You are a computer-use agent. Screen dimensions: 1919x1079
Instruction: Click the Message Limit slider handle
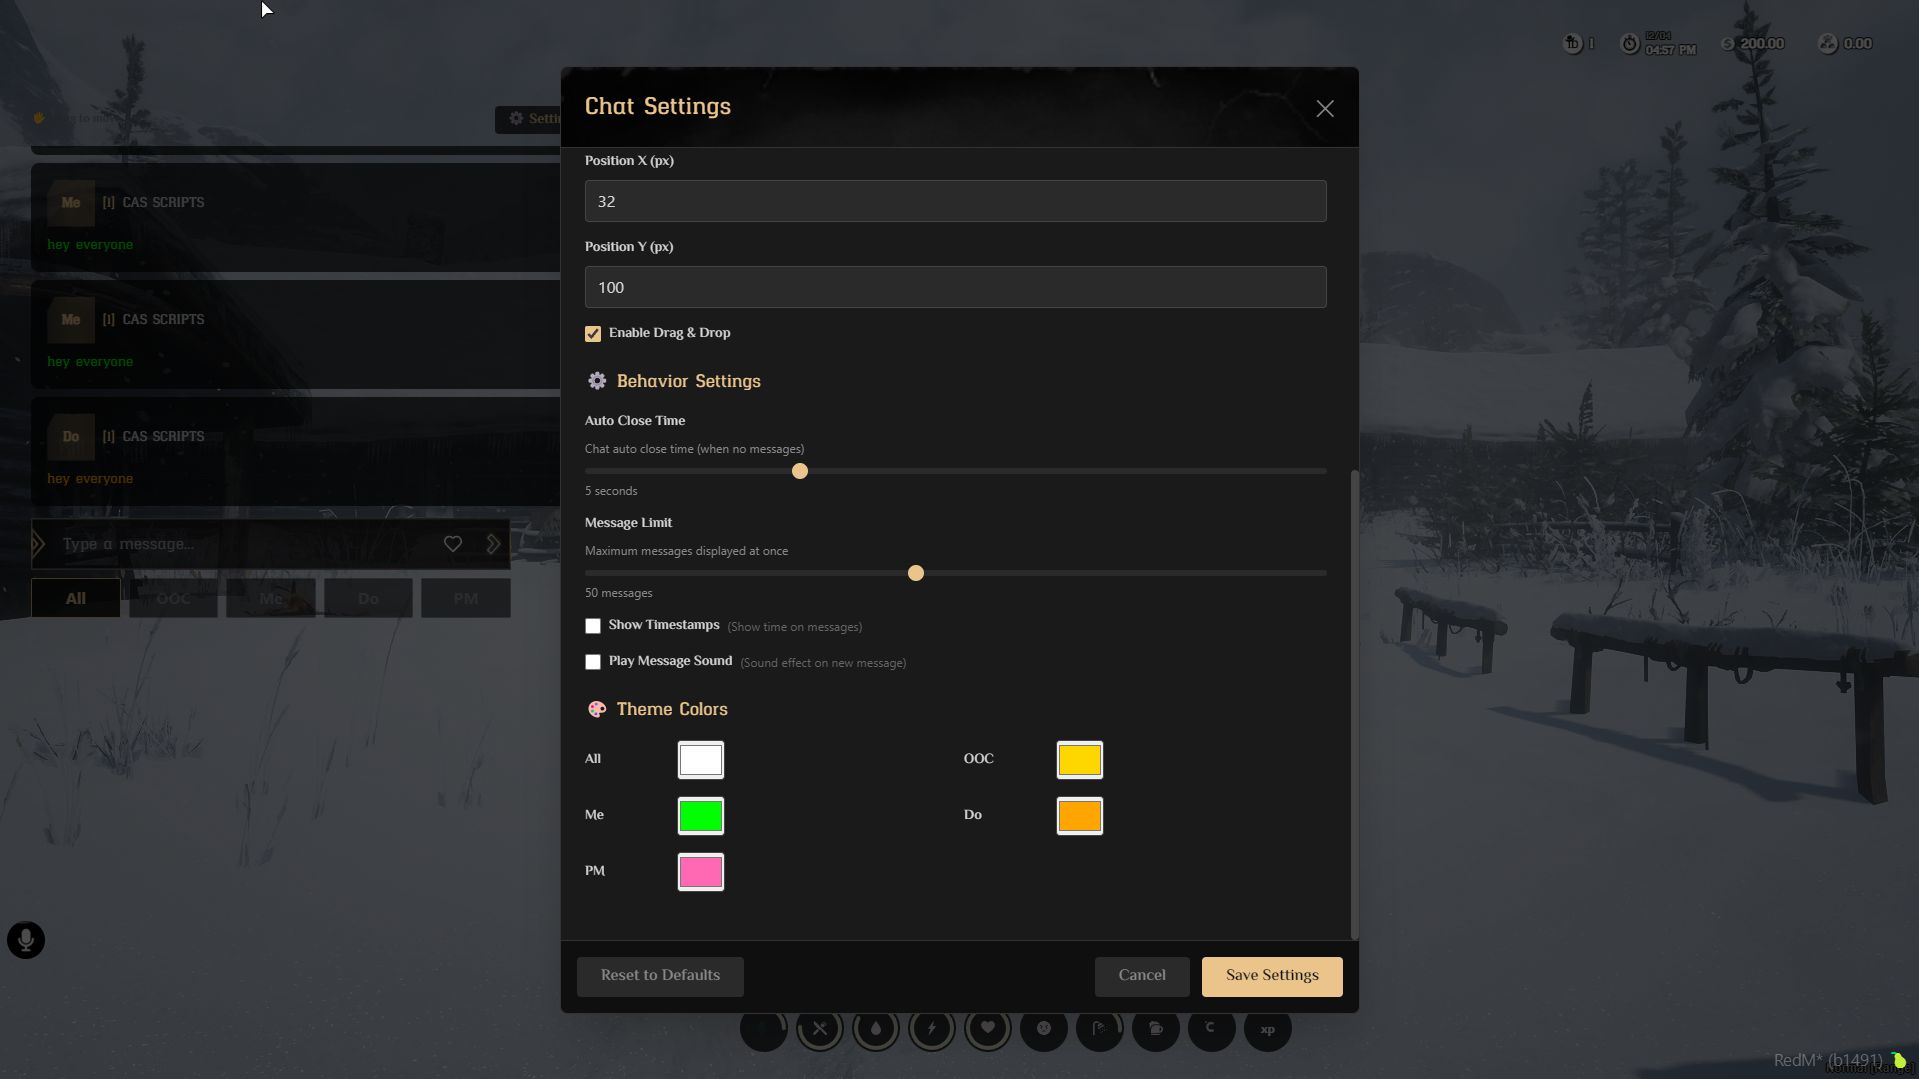[916, 573]
